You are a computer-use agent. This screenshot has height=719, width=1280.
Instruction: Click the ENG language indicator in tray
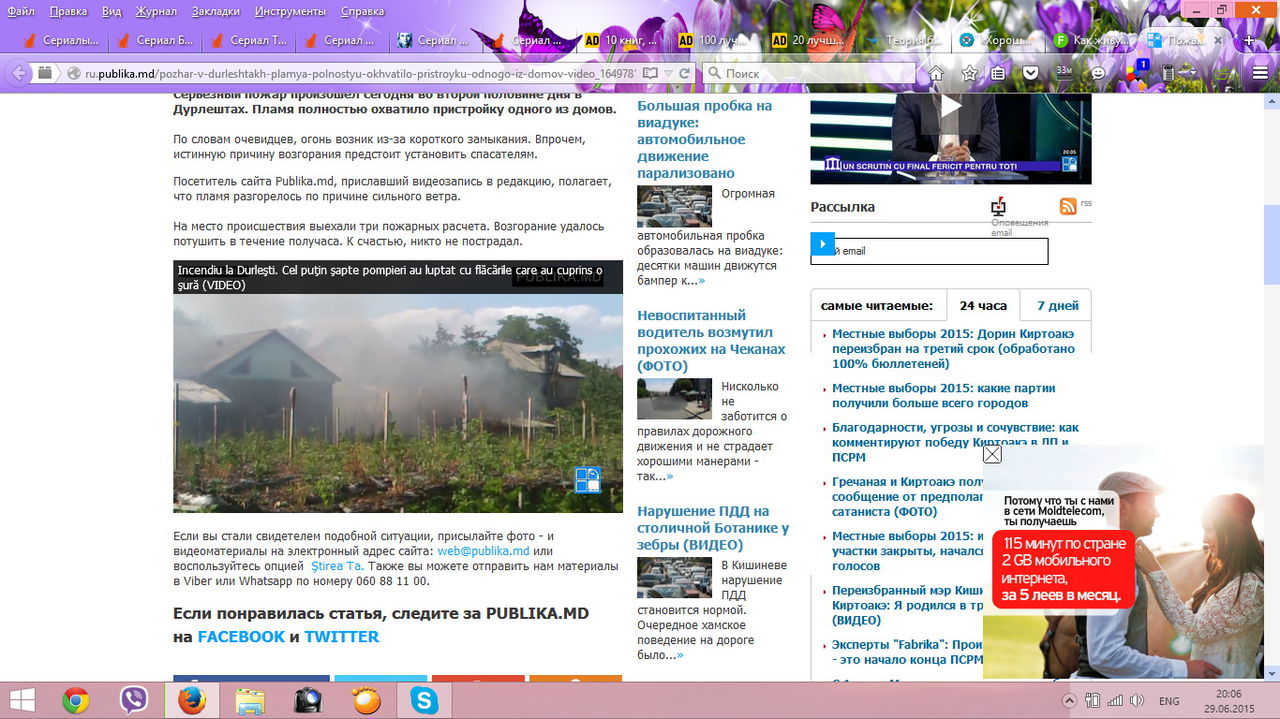1169,701
